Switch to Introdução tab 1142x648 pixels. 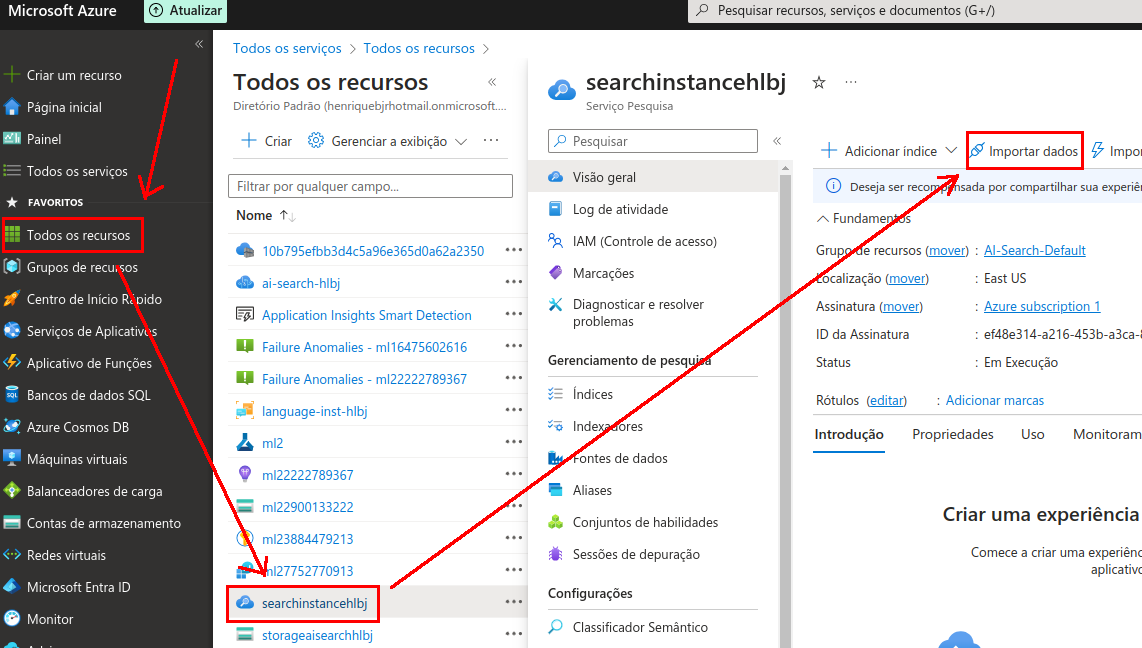848,434
